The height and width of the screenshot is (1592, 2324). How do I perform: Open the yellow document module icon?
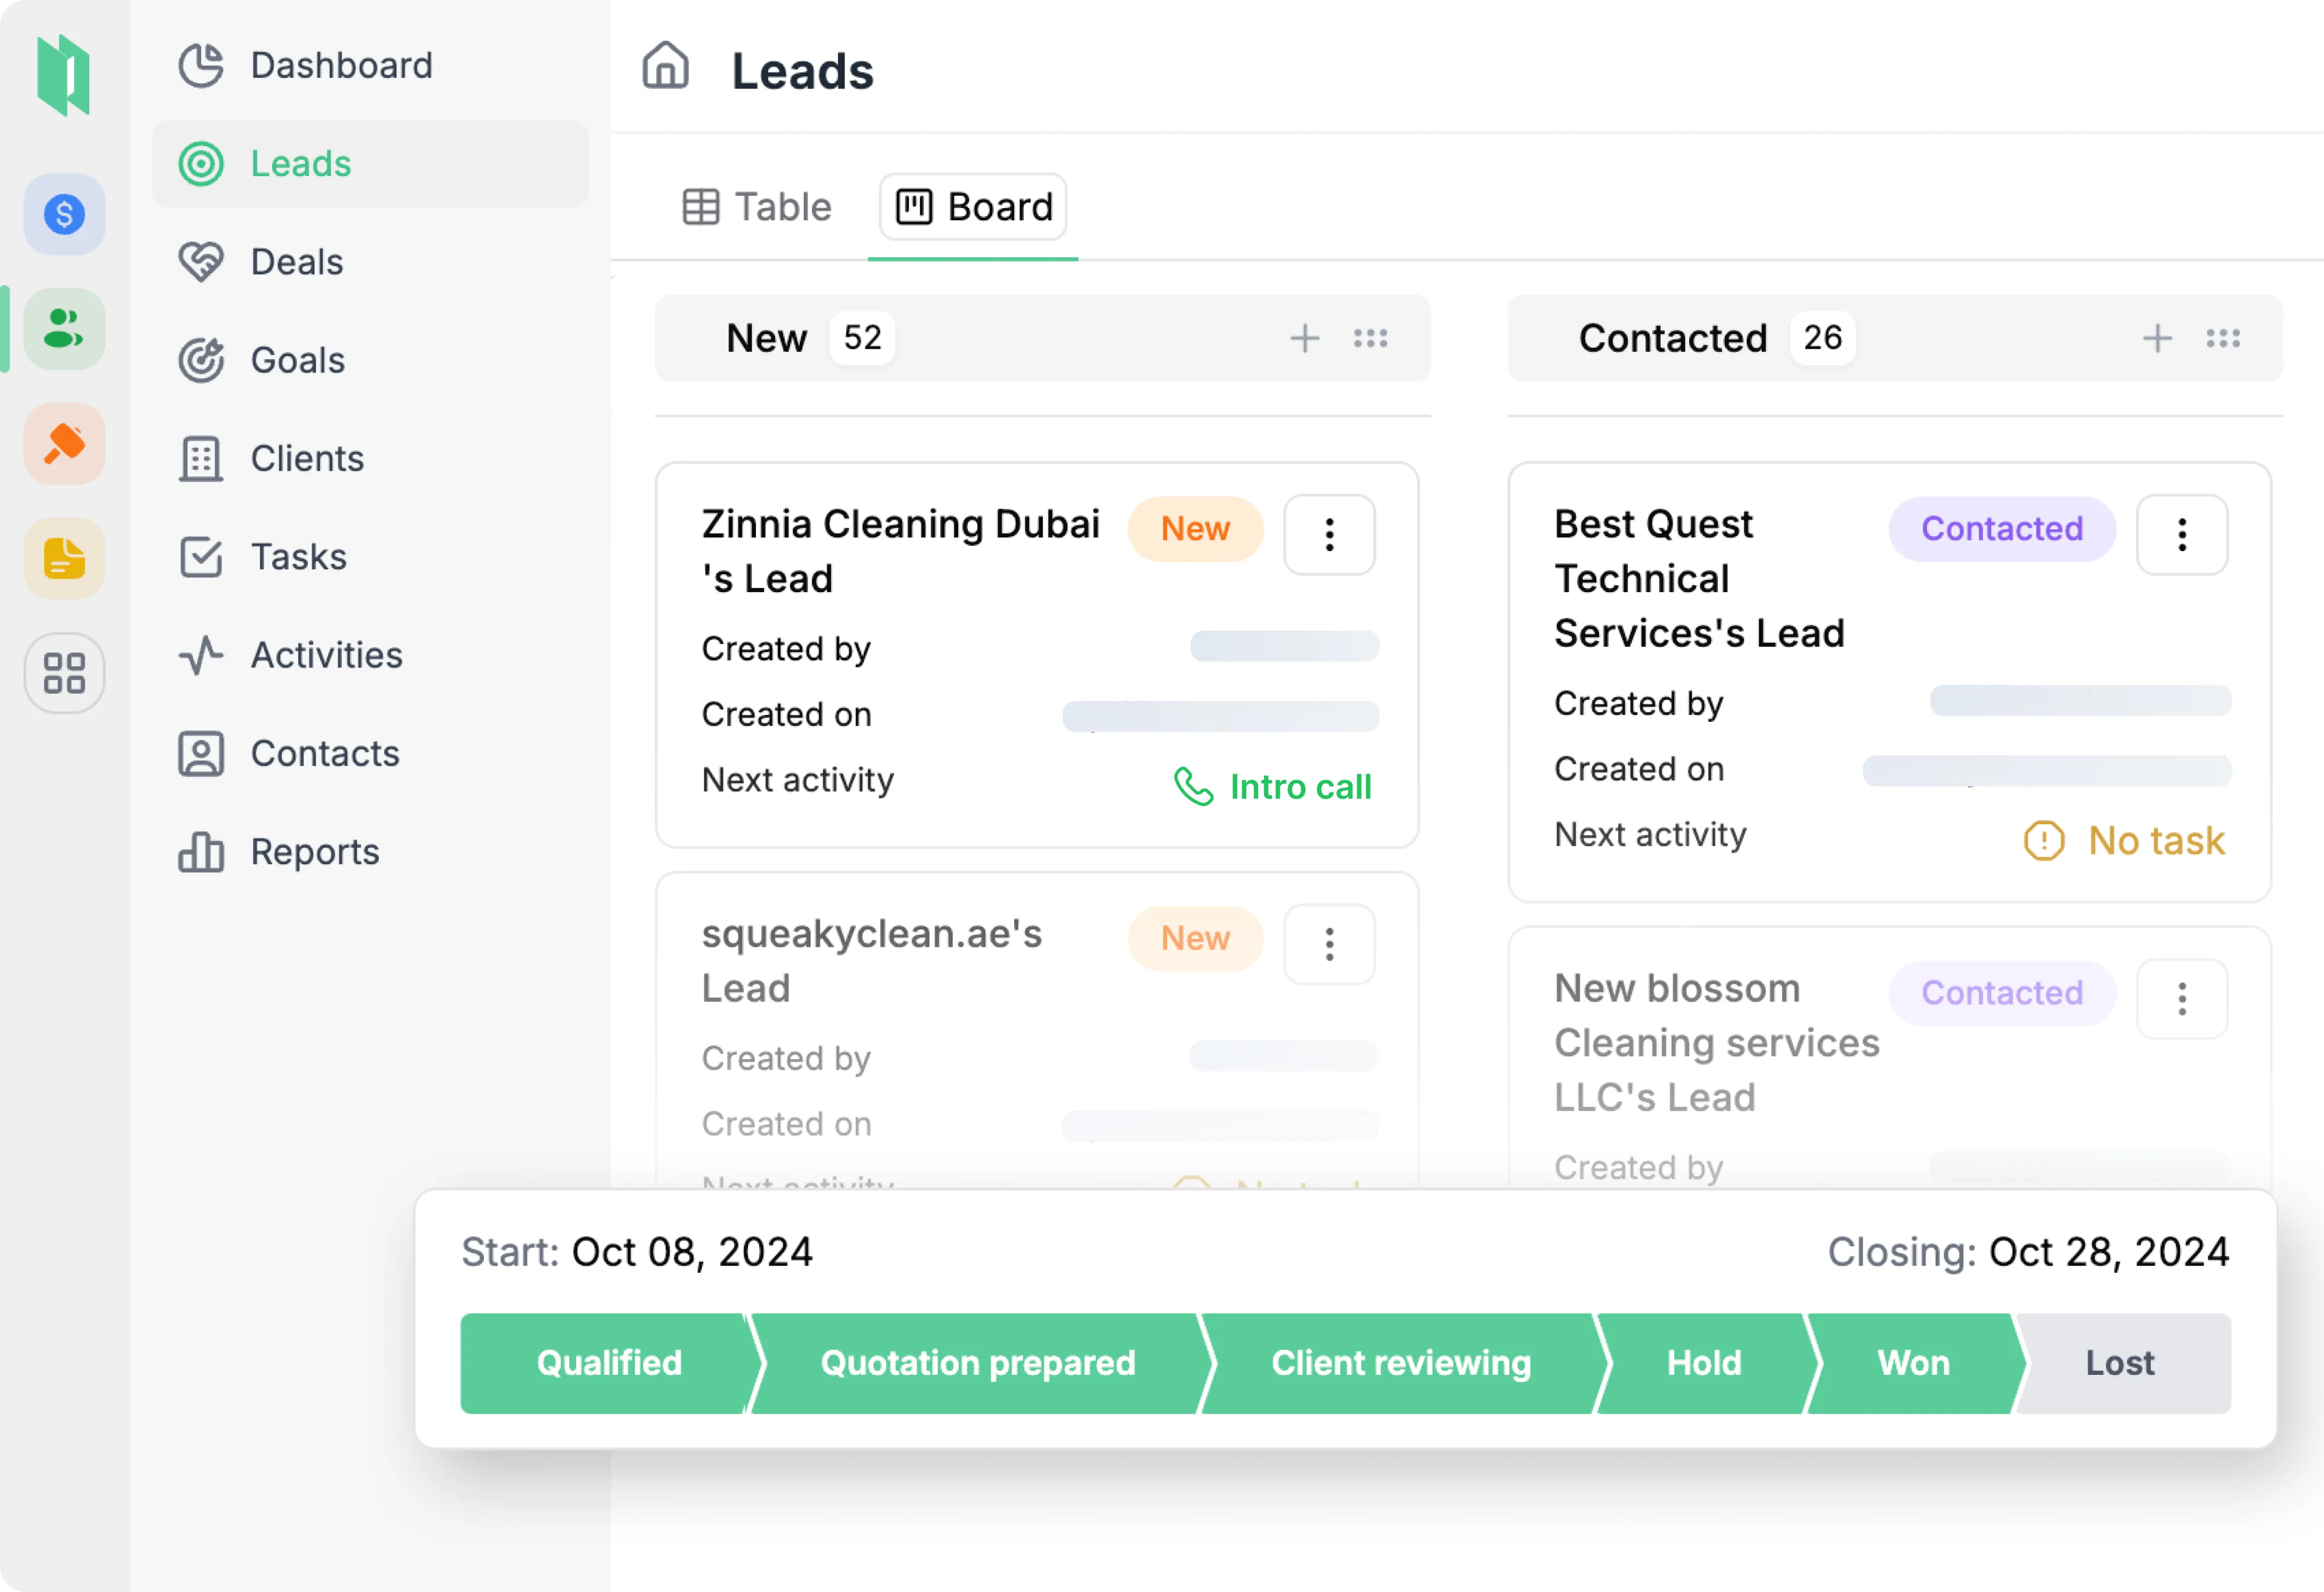pos(64,559)
